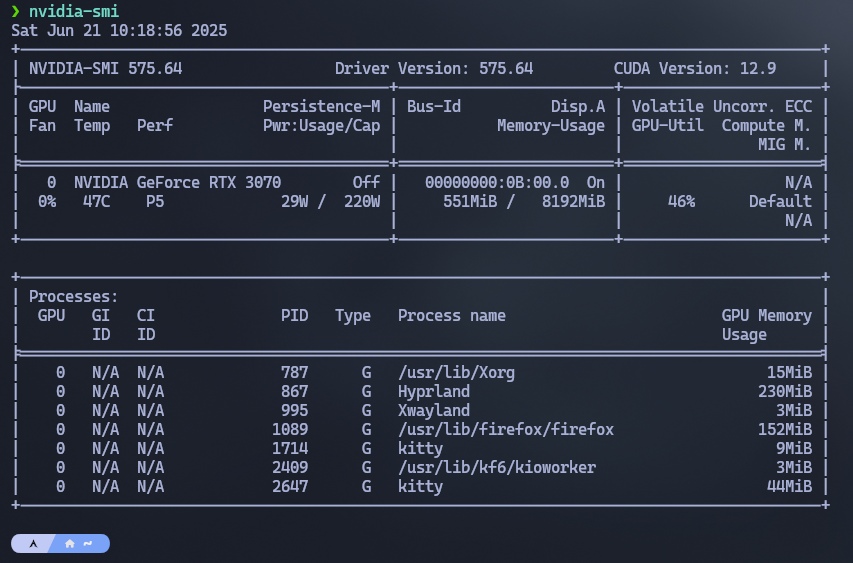Click the 0% fan speed value
The image size is (853, 563).
(x=47, y=202)
